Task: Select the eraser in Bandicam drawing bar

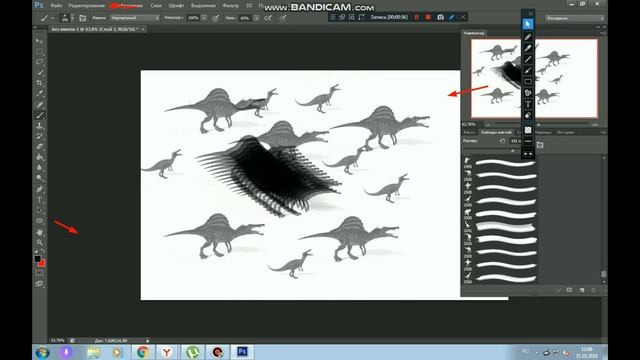Action: pos(528,116)
